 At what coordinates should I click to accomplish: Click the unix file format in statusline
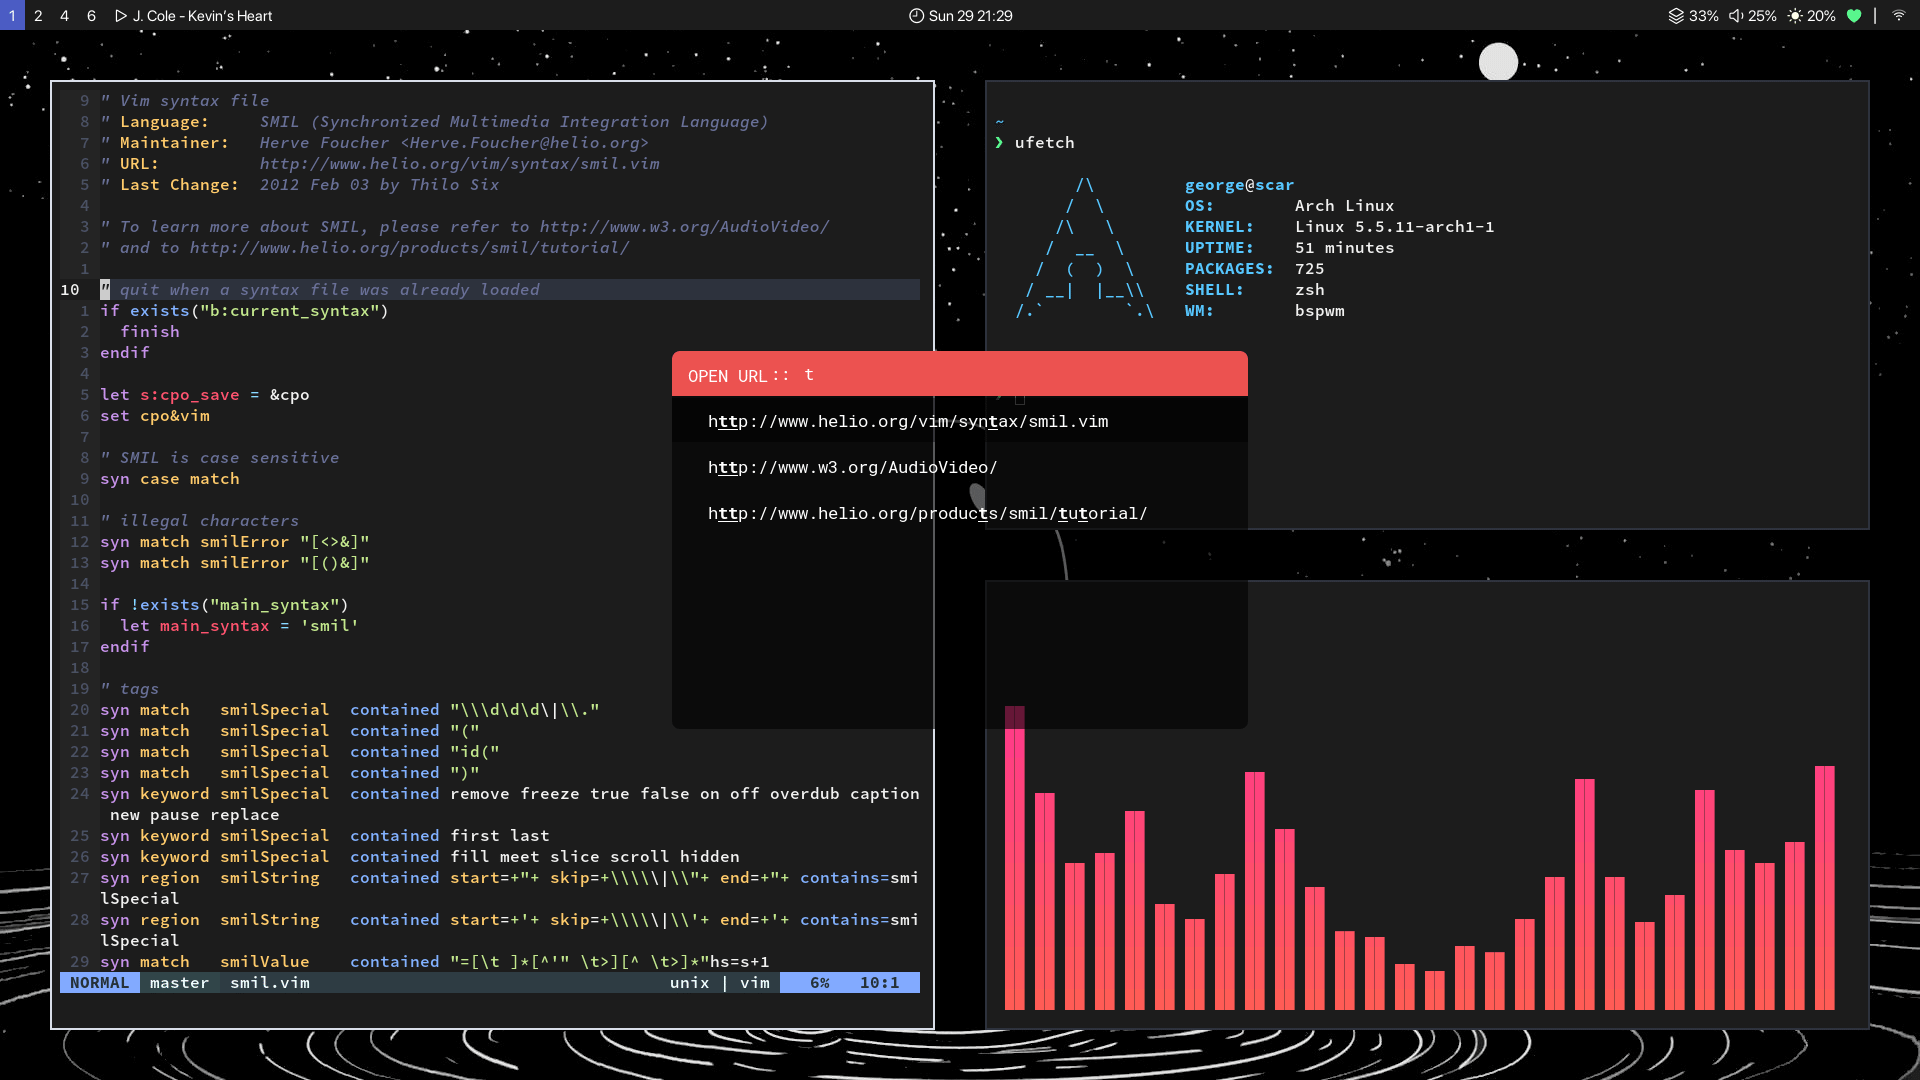point(690,983)
